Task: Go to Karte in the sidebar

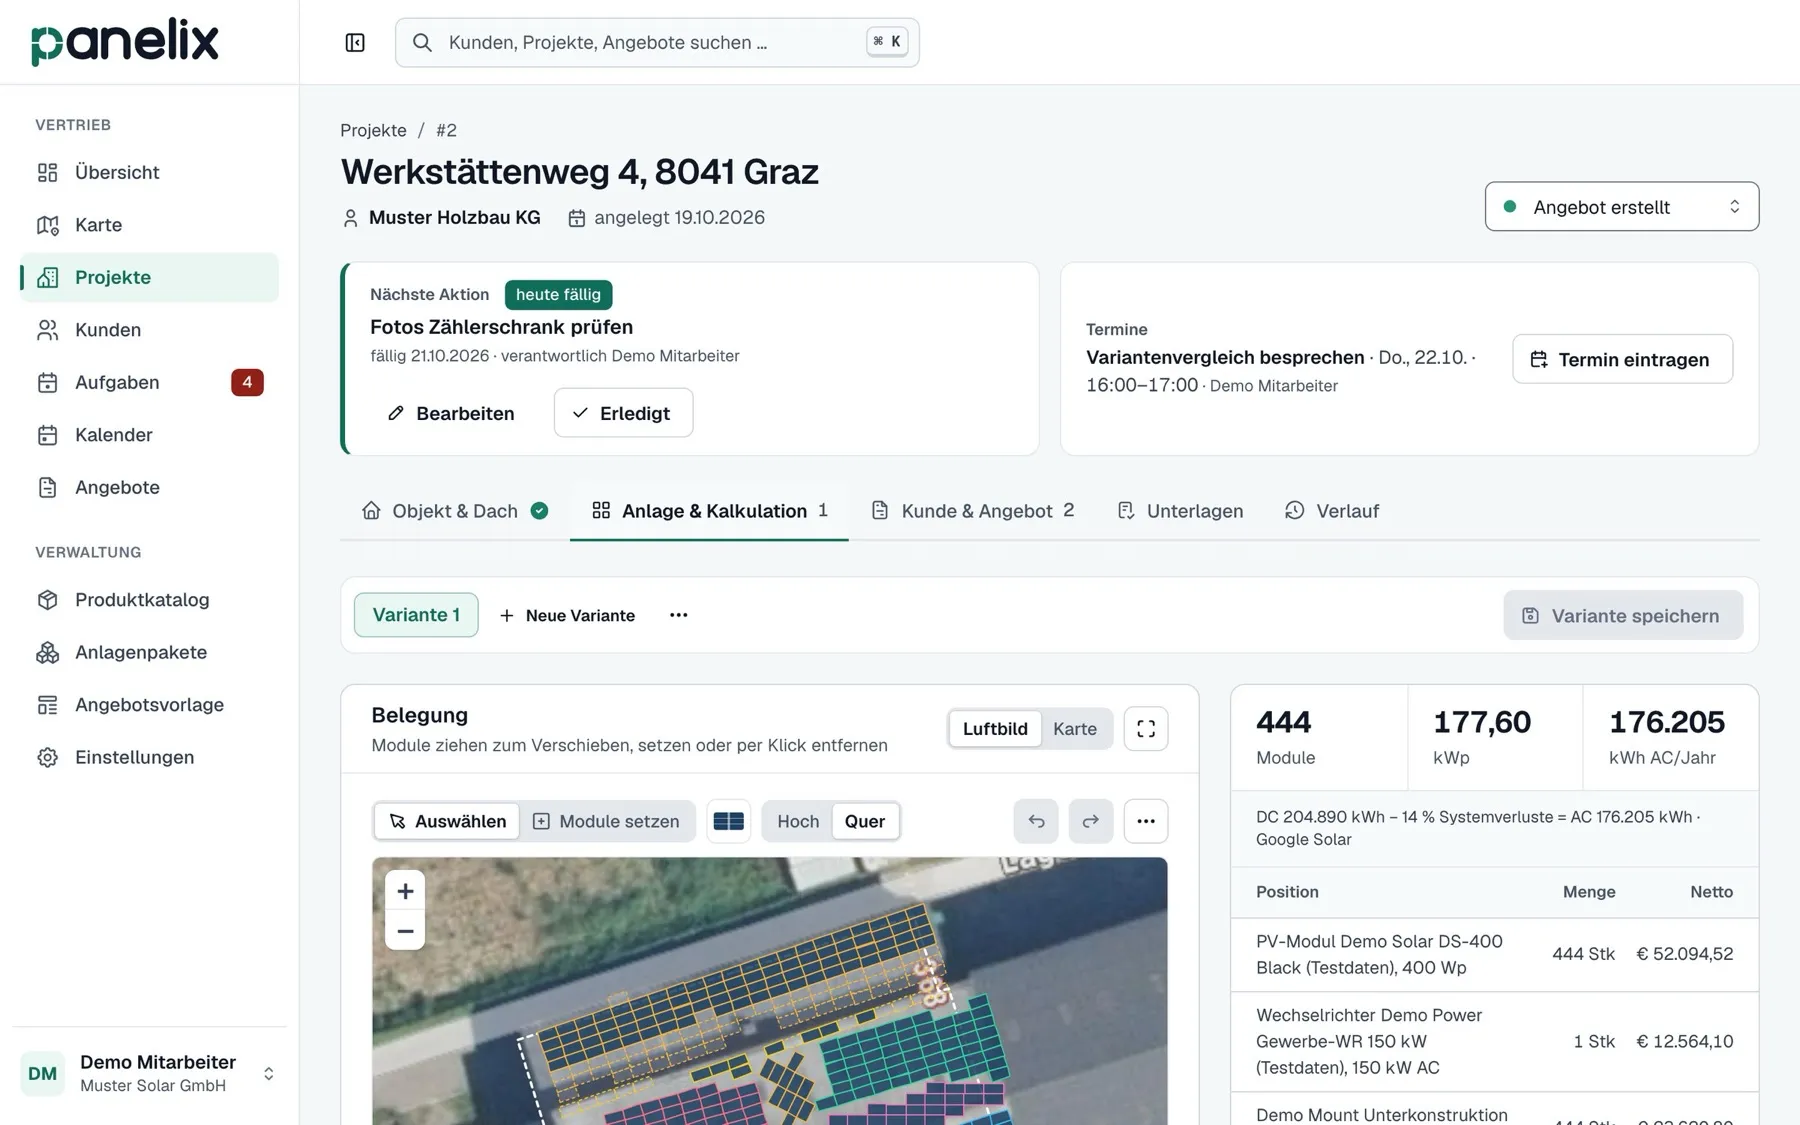Action: (149, 225)
